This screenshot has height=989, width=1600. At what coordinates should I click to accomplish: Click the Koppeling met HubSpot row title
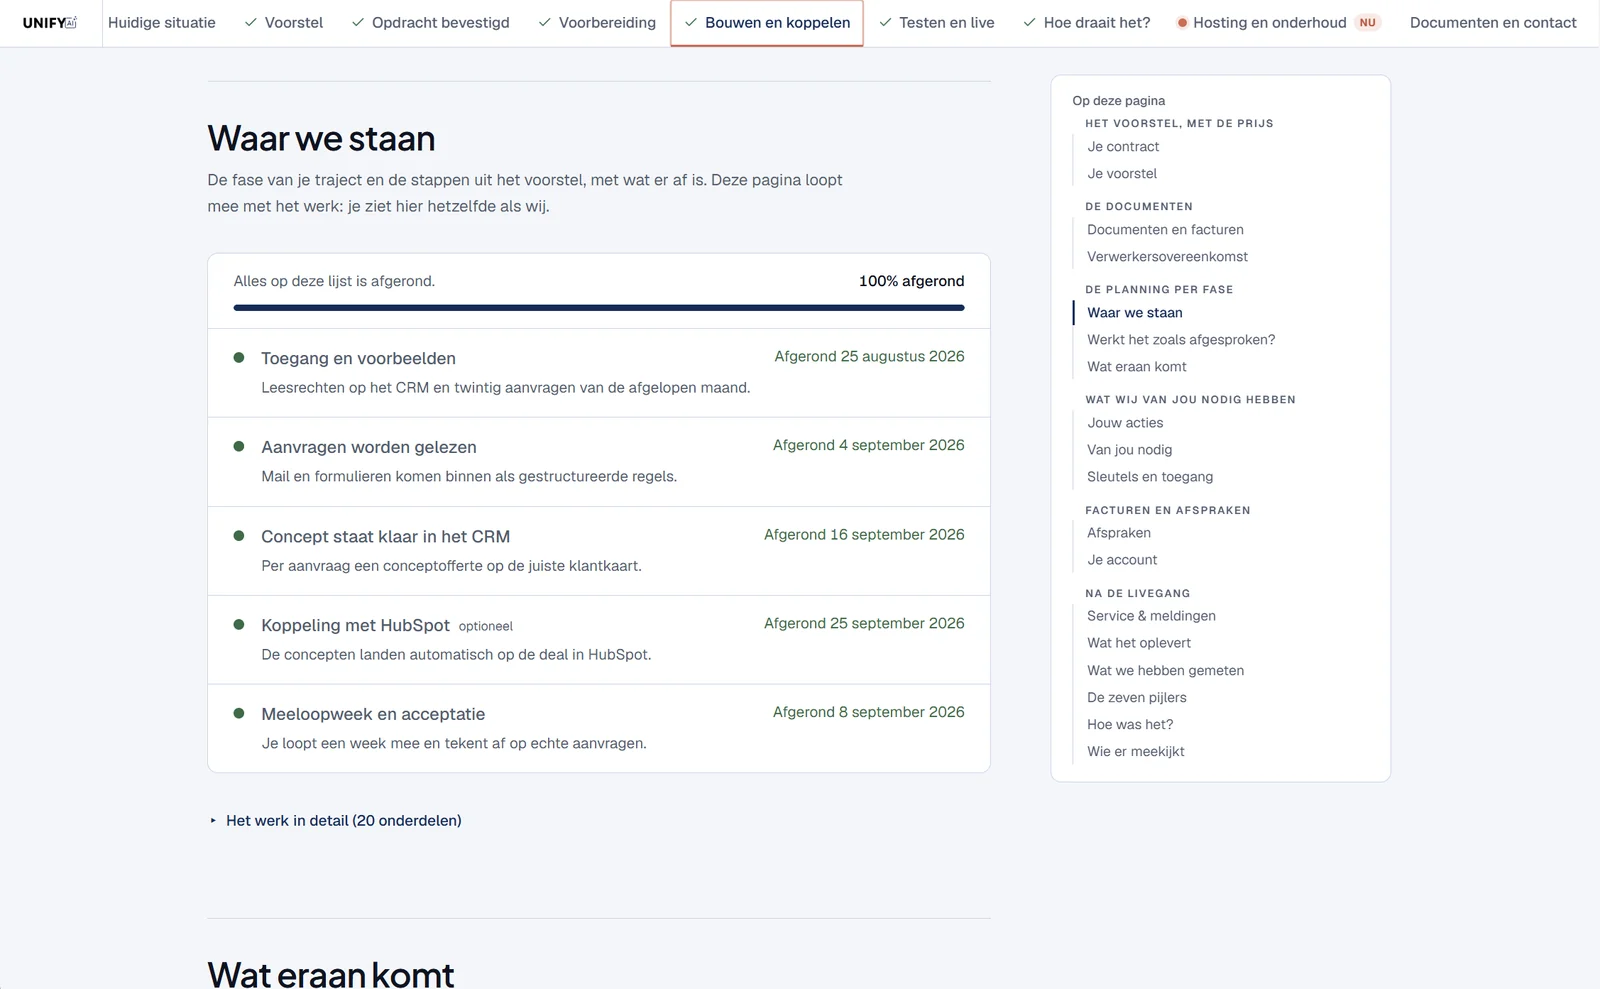coord(355,626)
